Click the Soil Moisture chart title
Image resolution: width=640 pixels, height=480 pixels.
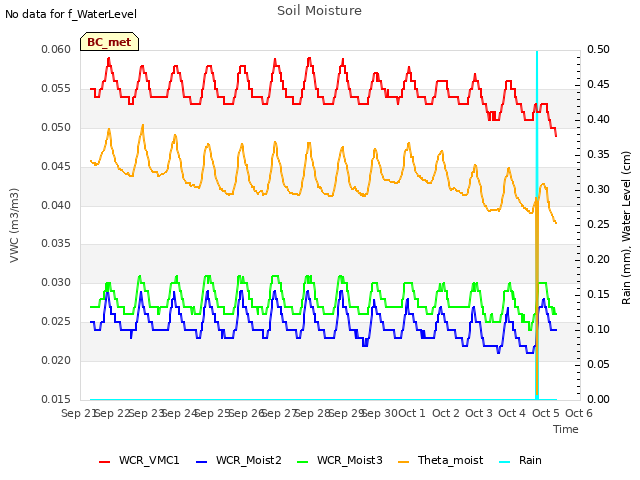319,11
